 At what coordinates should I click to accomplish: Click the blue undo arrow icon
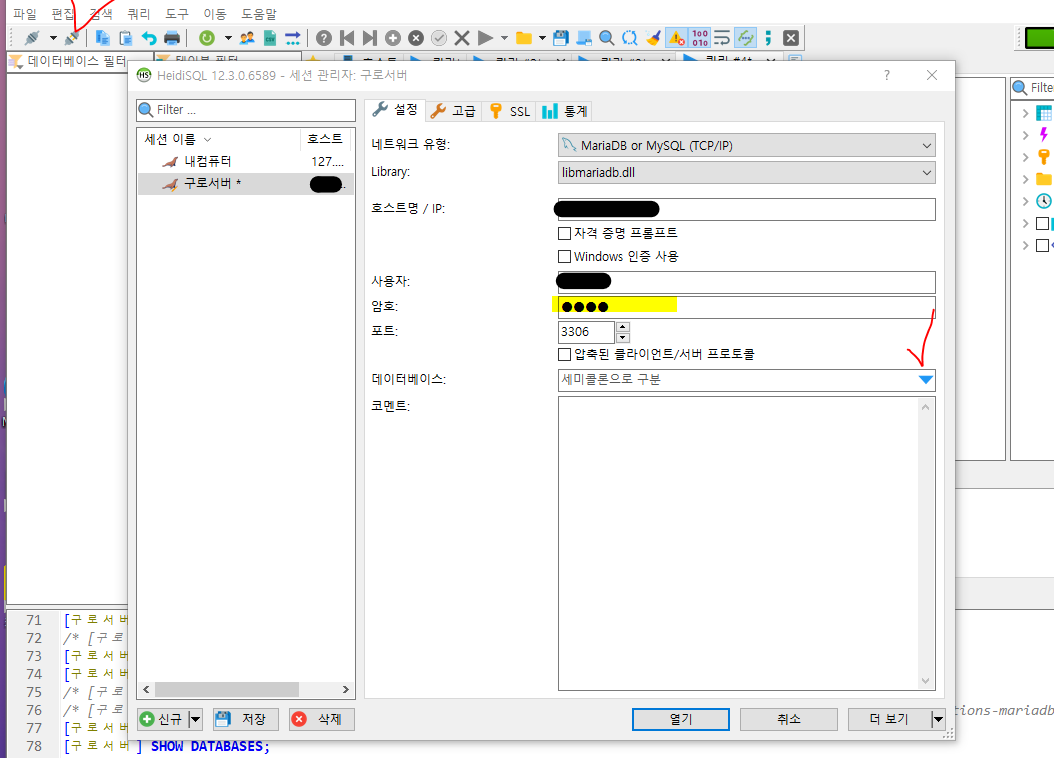point(149,38)
